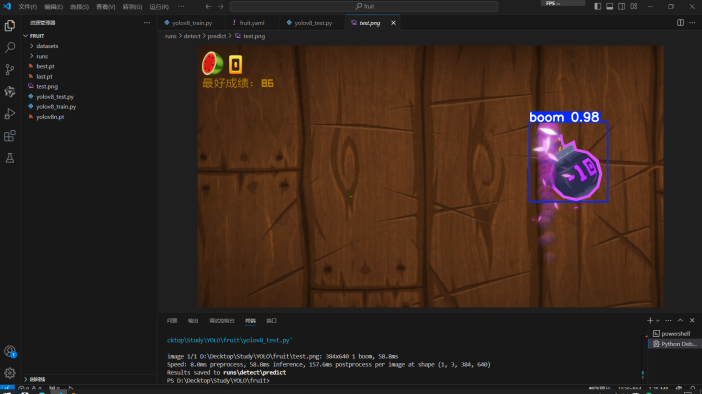Add a new terminal with plus icon

pos(650,321)
